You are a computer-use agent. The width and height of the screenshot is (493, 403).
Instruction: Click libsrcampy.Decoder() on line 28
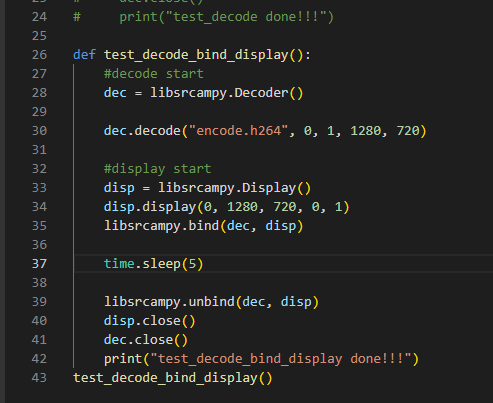pos(227,93)
